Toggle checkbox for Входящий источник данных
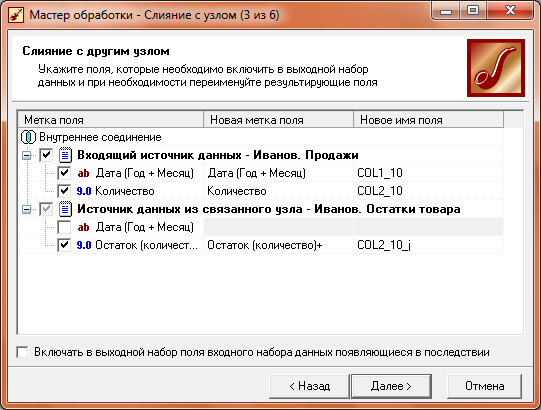 pos(46,155)
